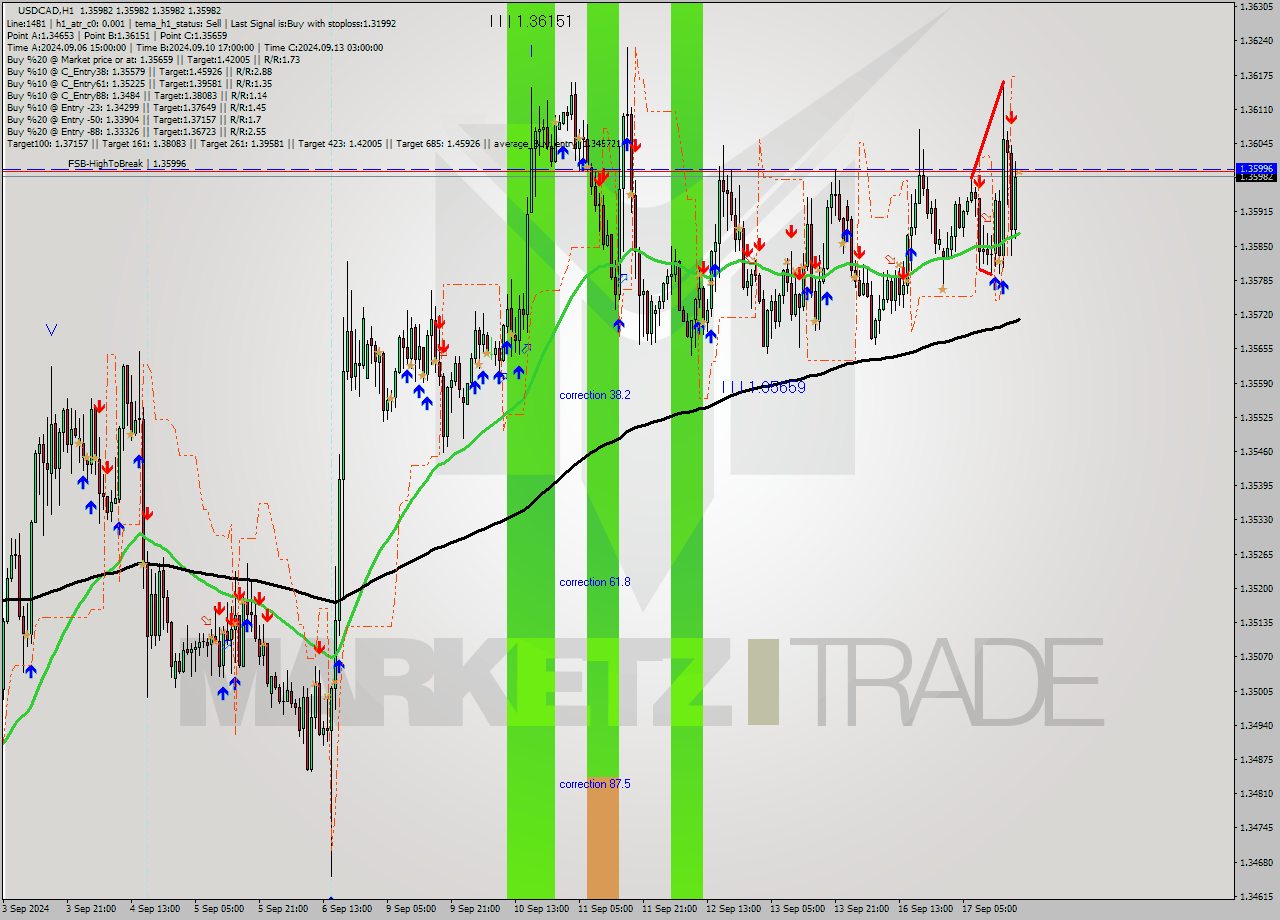Click the 1.35330 price axis label
The image size is (1280, 920).
[x=1256, y=520]
